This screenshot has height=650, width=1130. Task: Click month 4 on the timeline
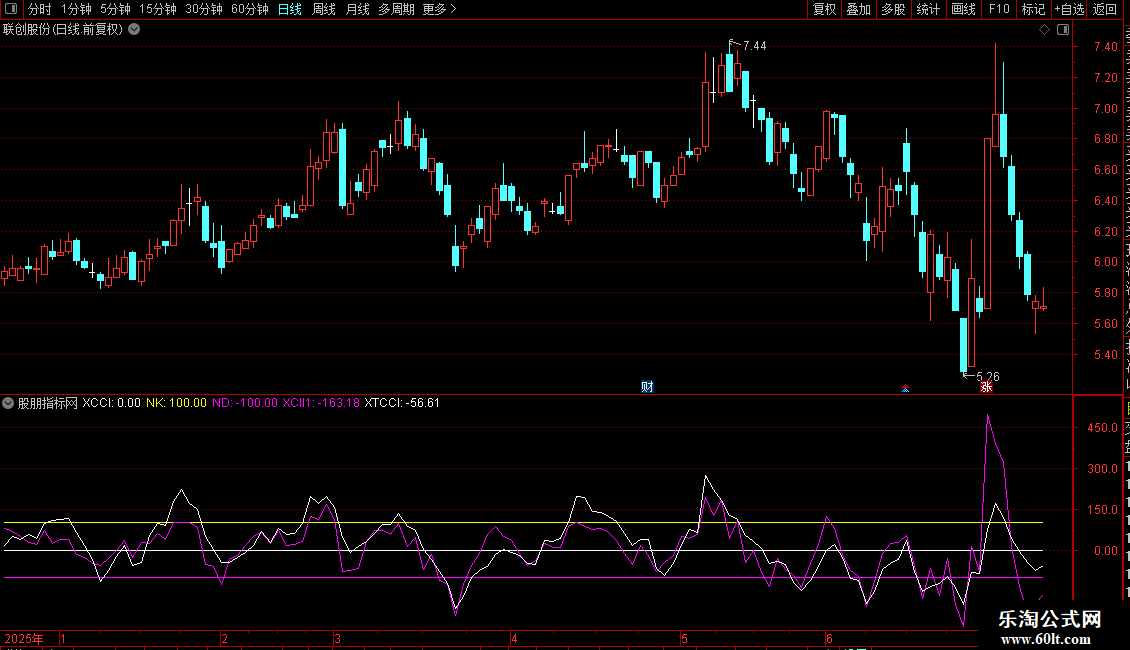(514, 638)
